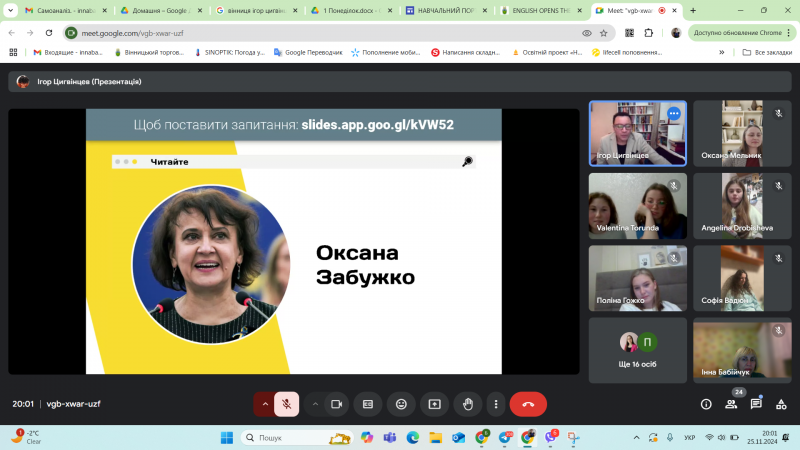Open 'Входящие - innaba' bookmark
This screenshot has width=800, height=450.
coord(68,52)
